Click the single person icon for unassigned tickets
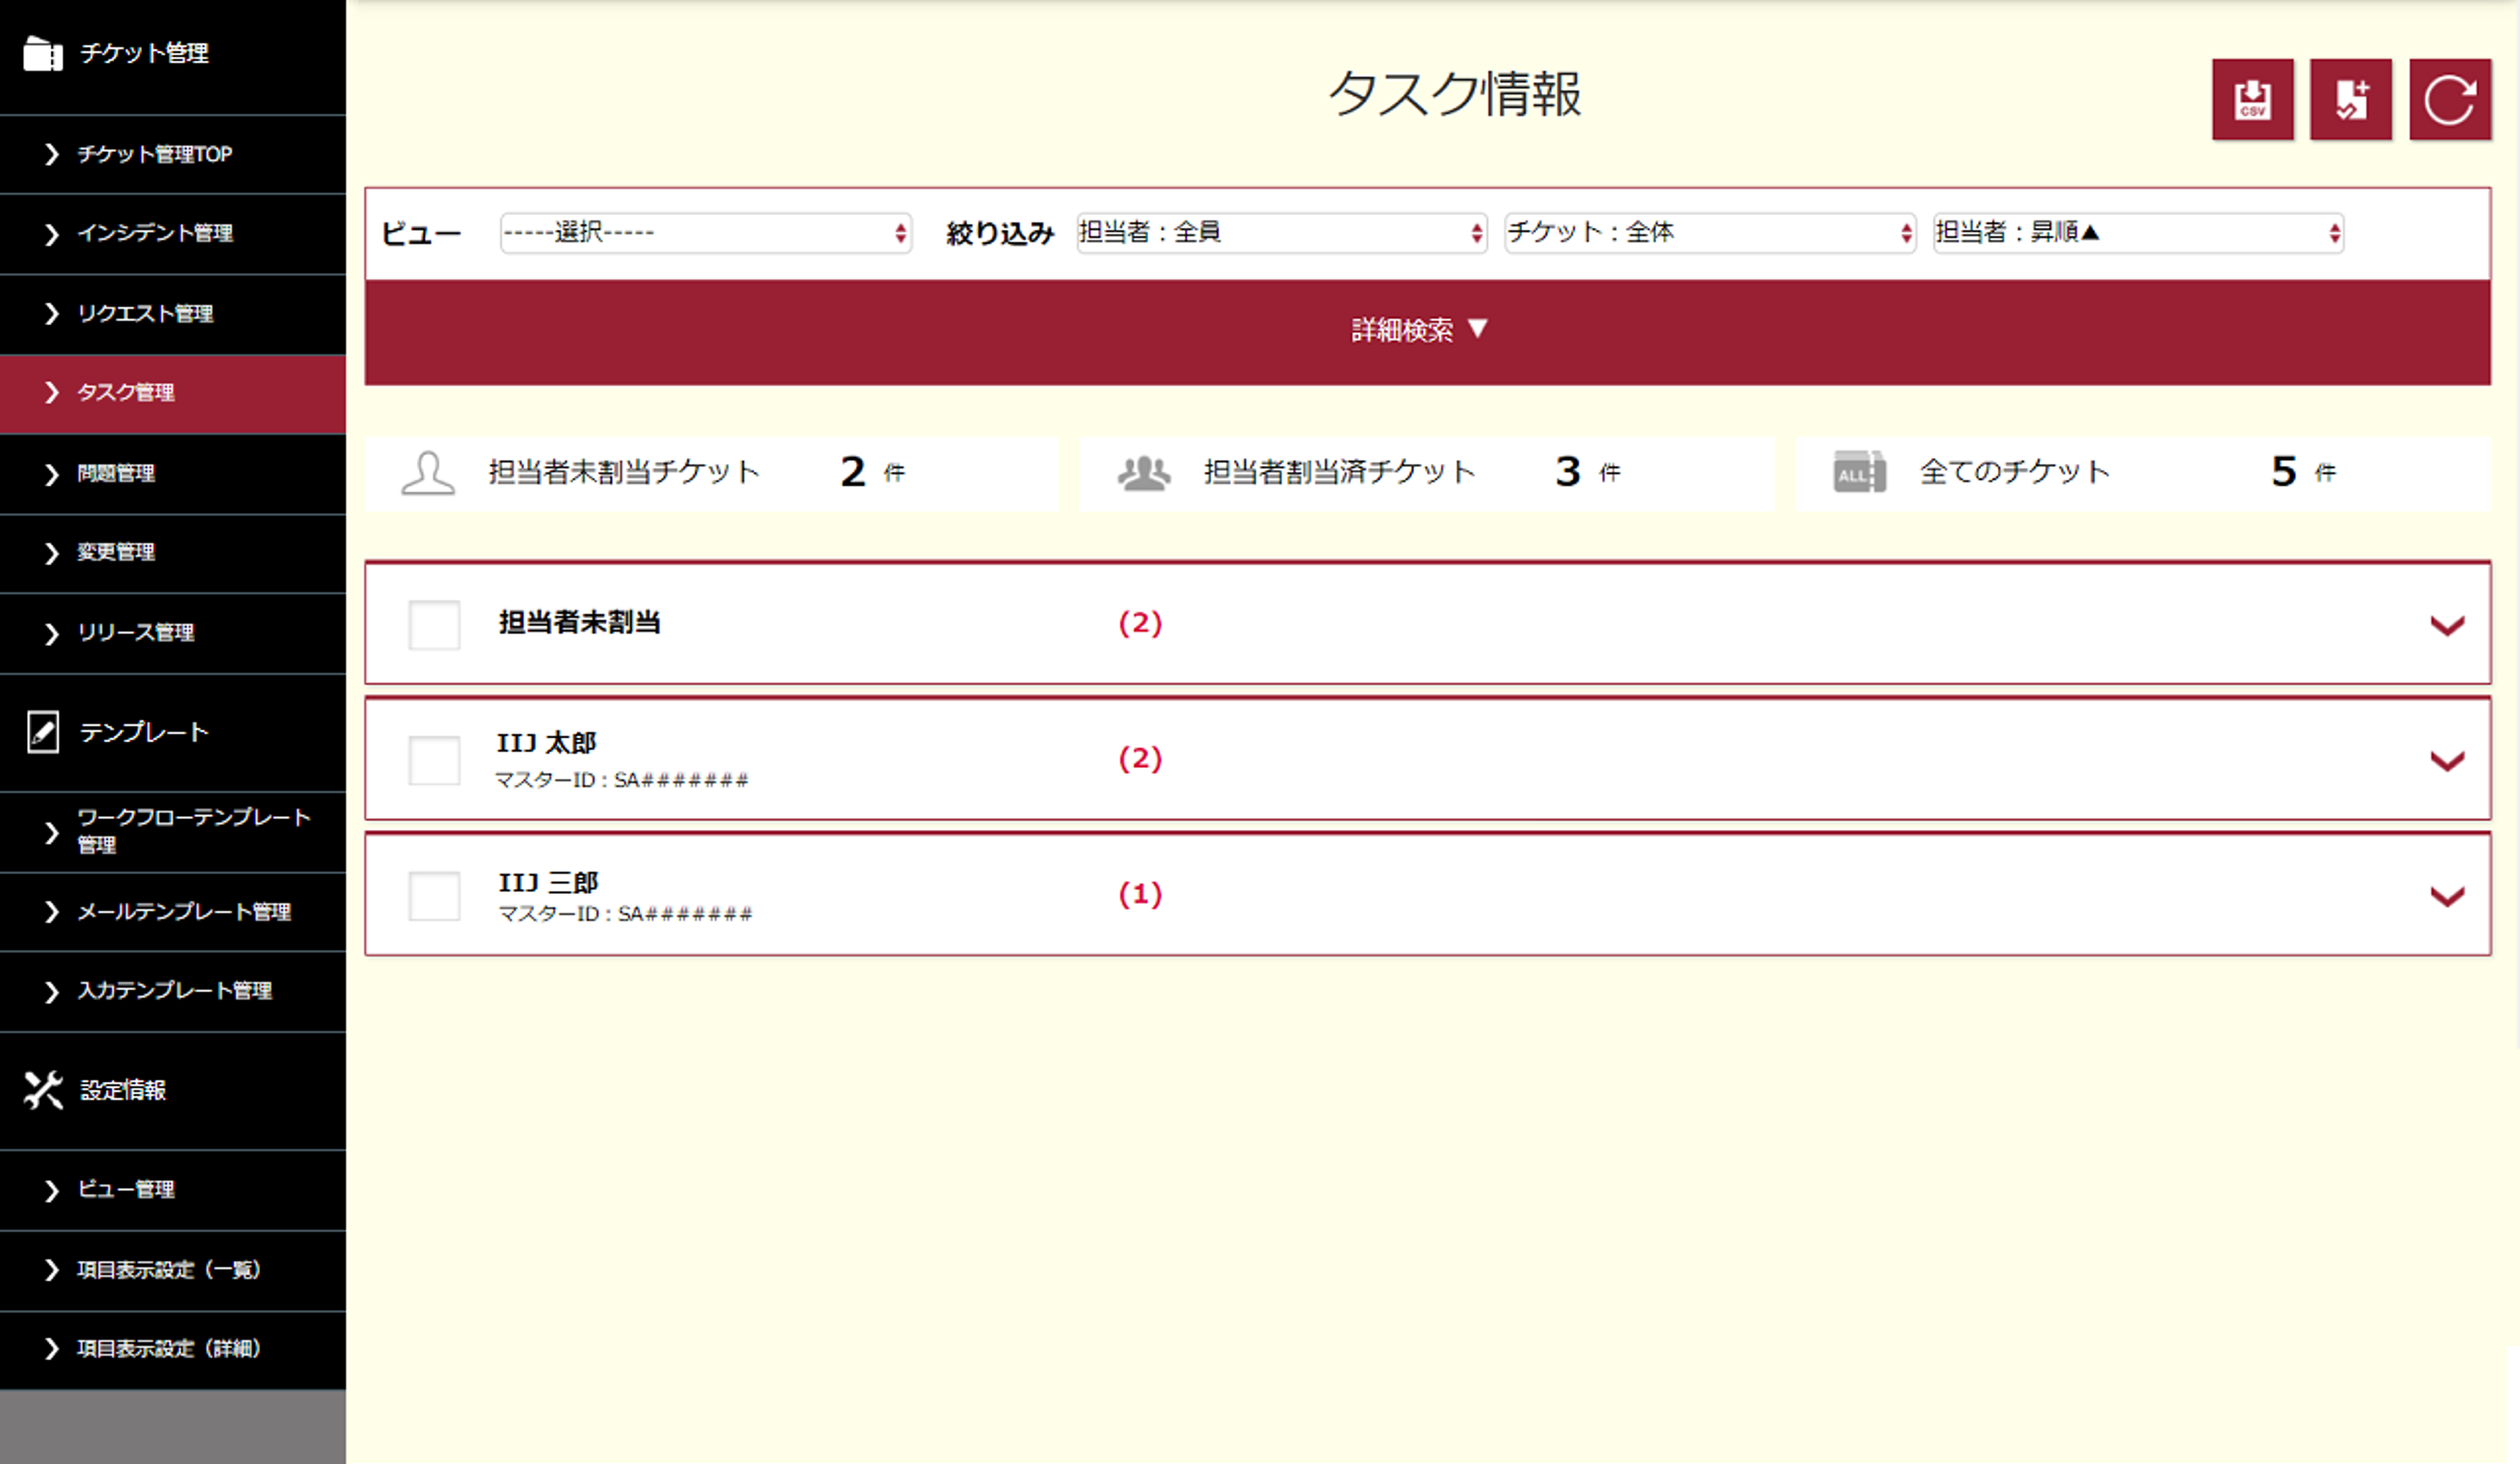2520x1464 pixels. coord(428,472)
